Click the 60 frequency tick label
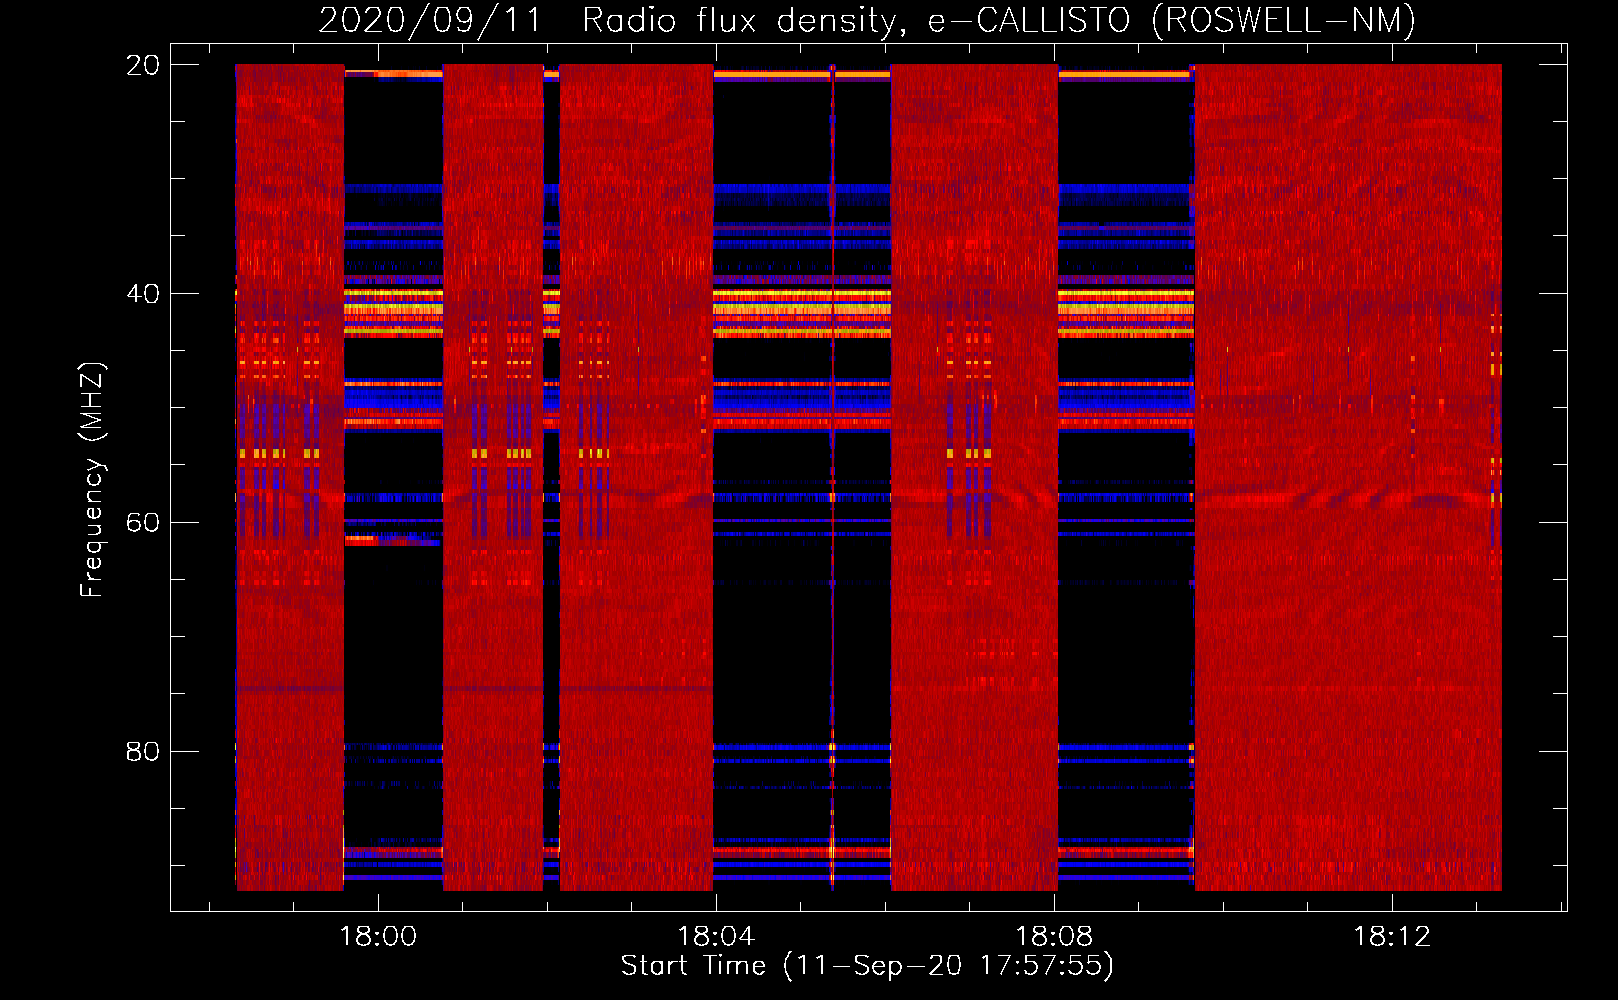Viewport: 1618px width, 1000px height. [143, 523]
